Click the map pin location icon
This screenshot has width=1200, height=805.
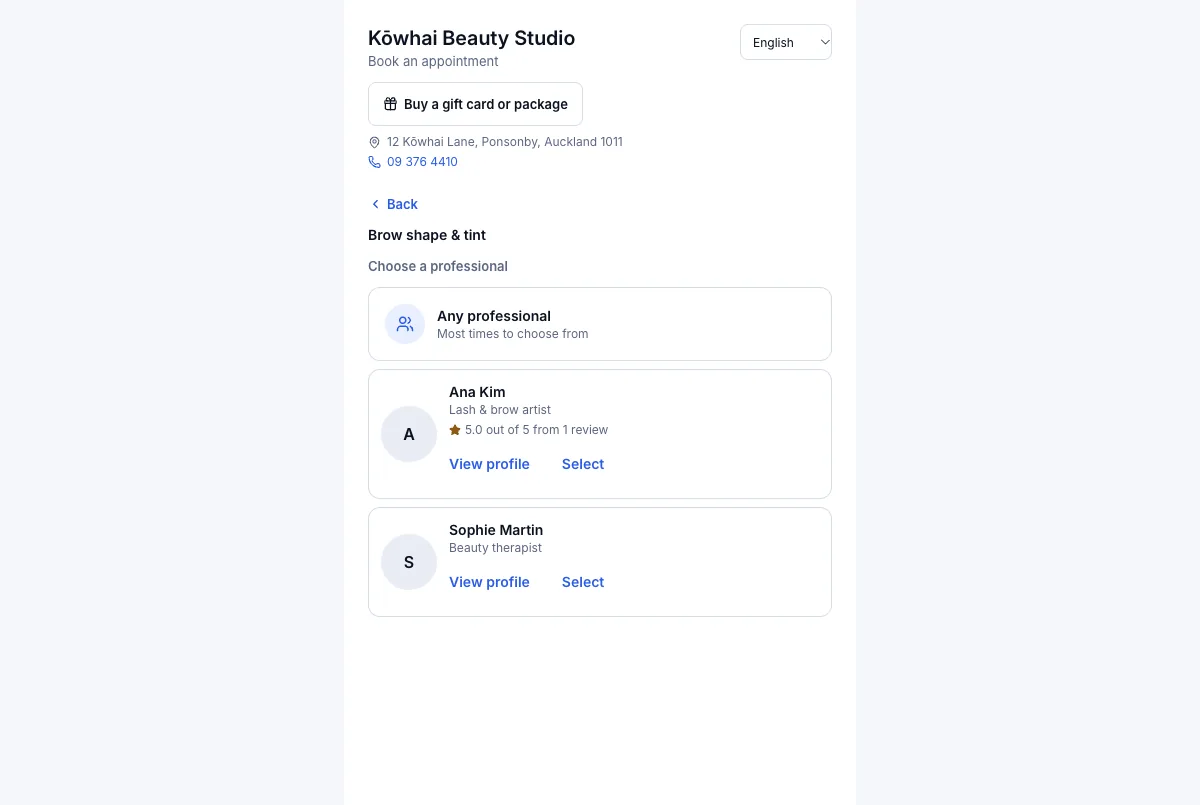coord(375,142)
